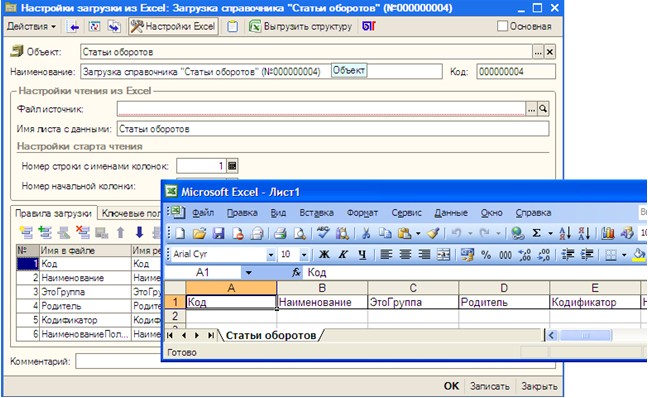Click the Excel horizontal scrollbar thumb
Image resolution: width=648 pixels, height=398 pixels.
tap(585, 336)
